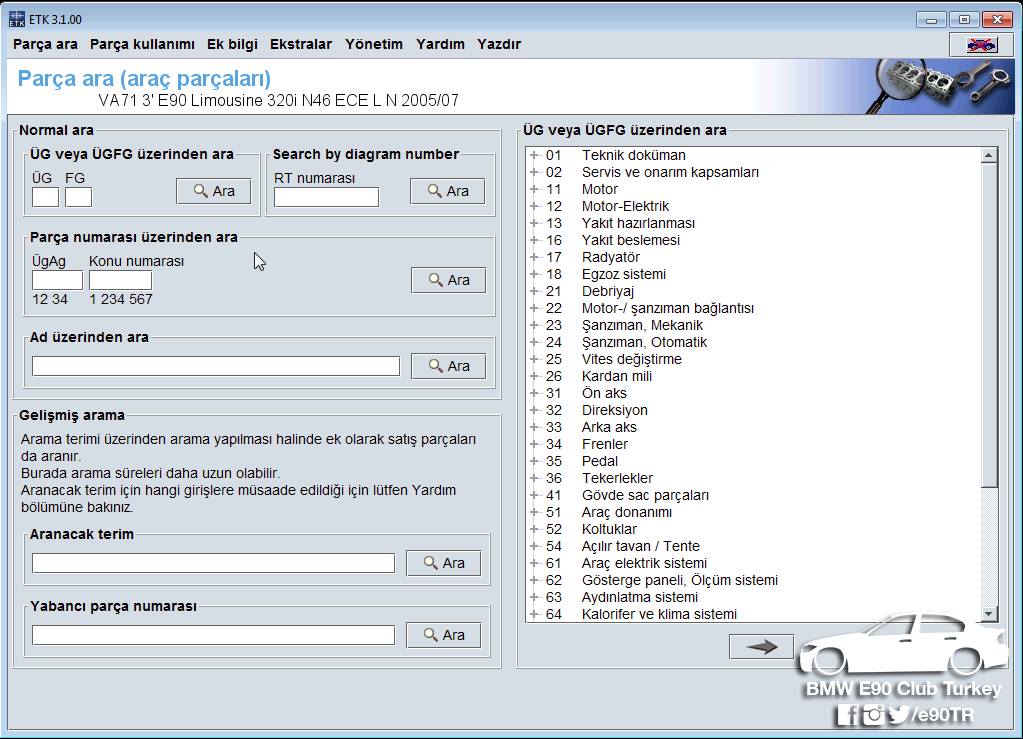Select Gösterge paneli, Ölçüm sistemi in the list
1023x739 pixels.
coord(680,580)
